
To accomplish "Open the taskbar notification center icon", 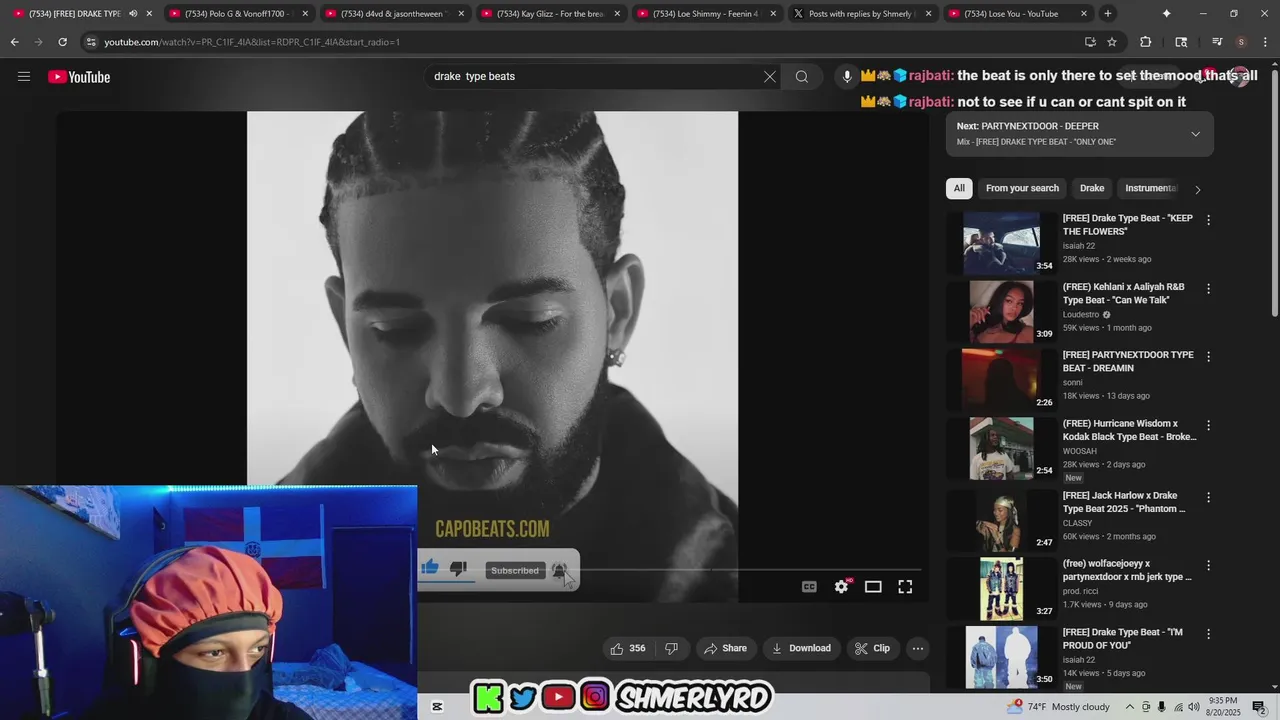I will pos(1259,707).
